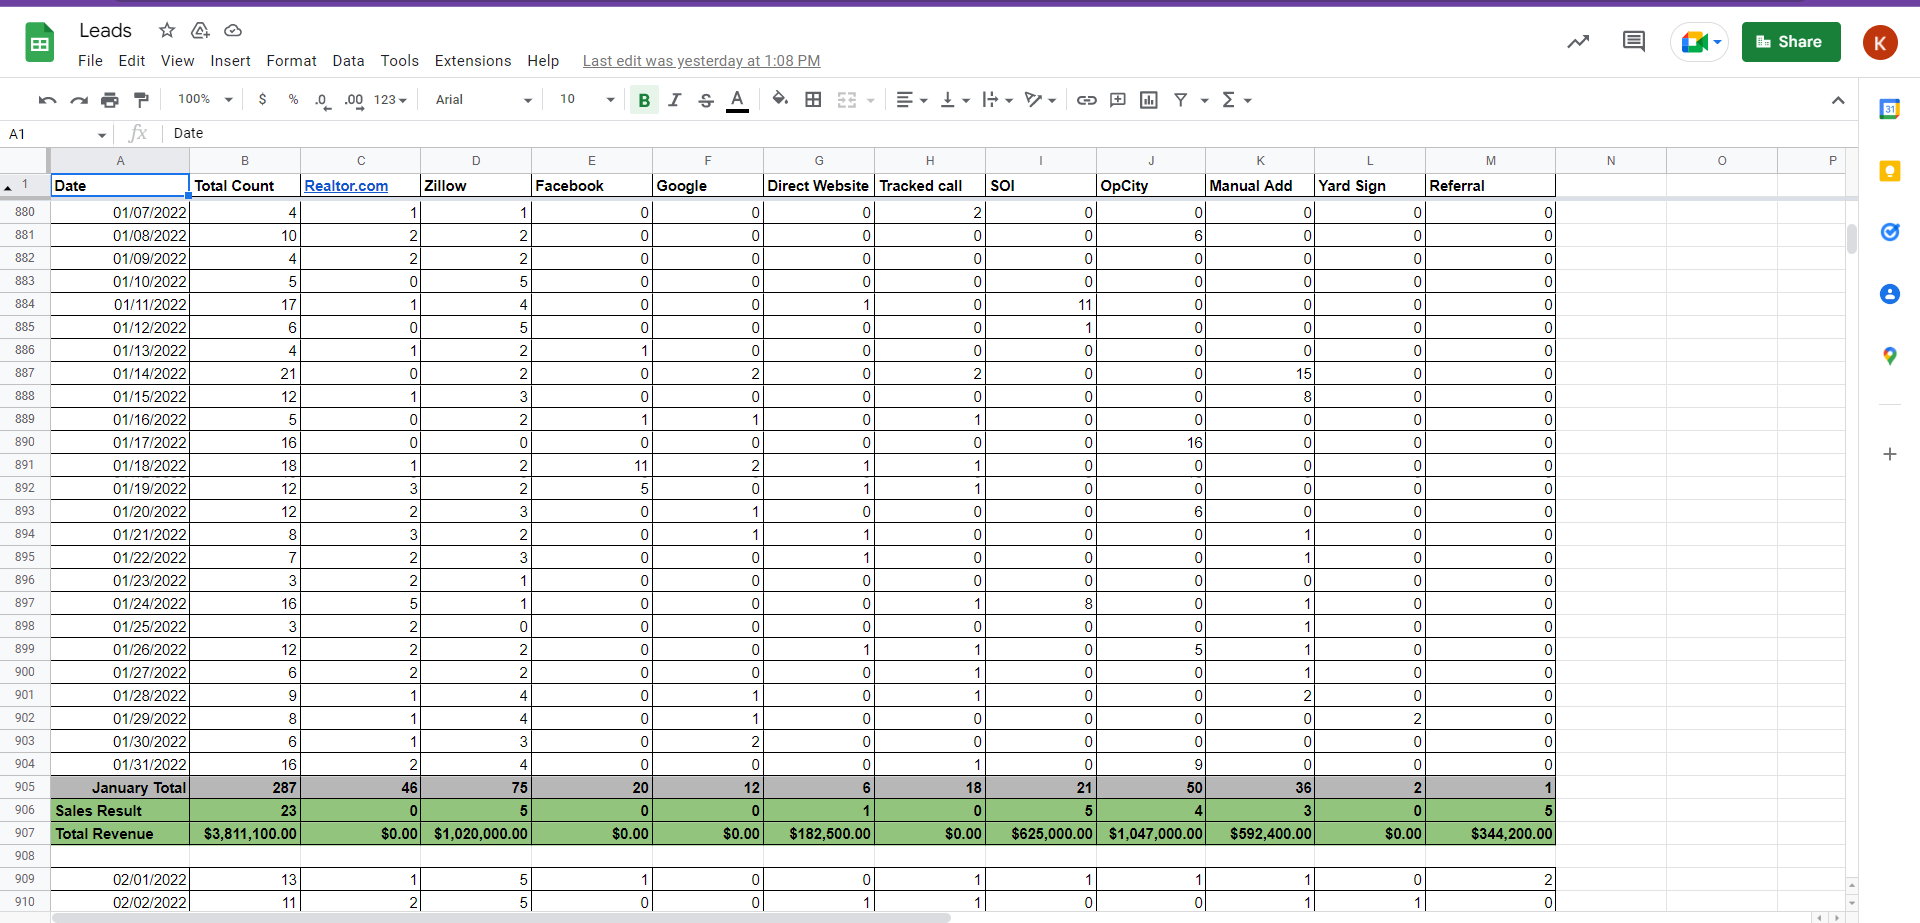Image resolution: width=1920 pixels, height=923 pixels.
Task: Click the green Share button
Action: click(x=1791, y=42)
